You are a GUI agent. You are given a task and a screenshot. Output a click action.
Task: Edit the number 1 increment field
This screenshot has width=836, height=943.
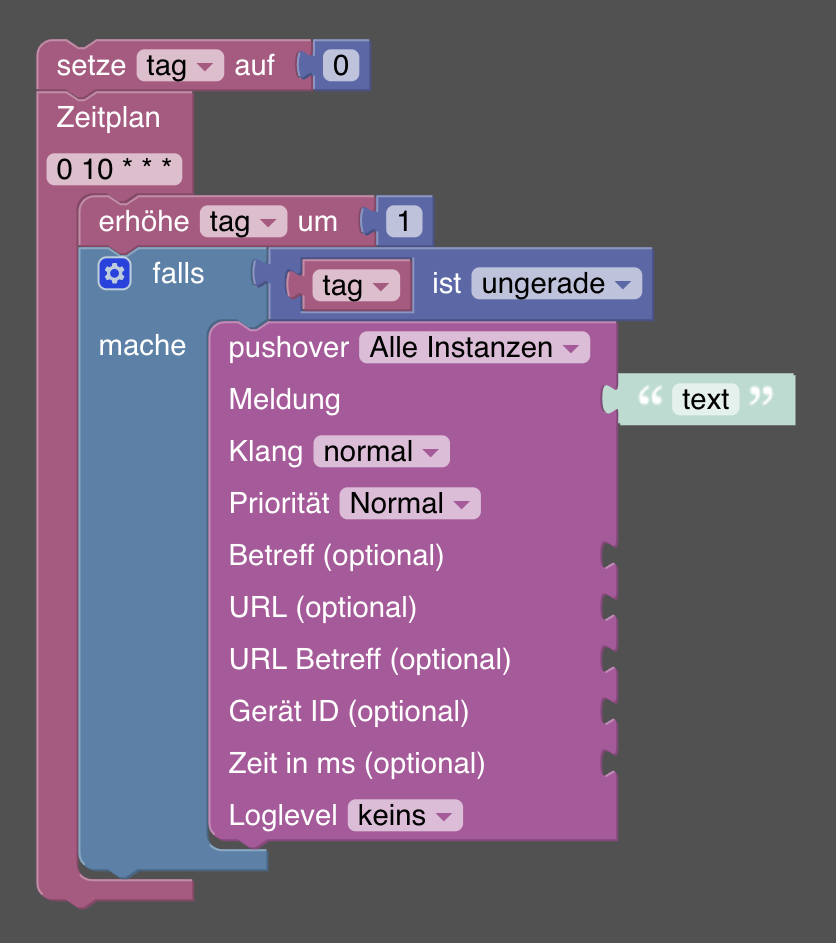404,221
